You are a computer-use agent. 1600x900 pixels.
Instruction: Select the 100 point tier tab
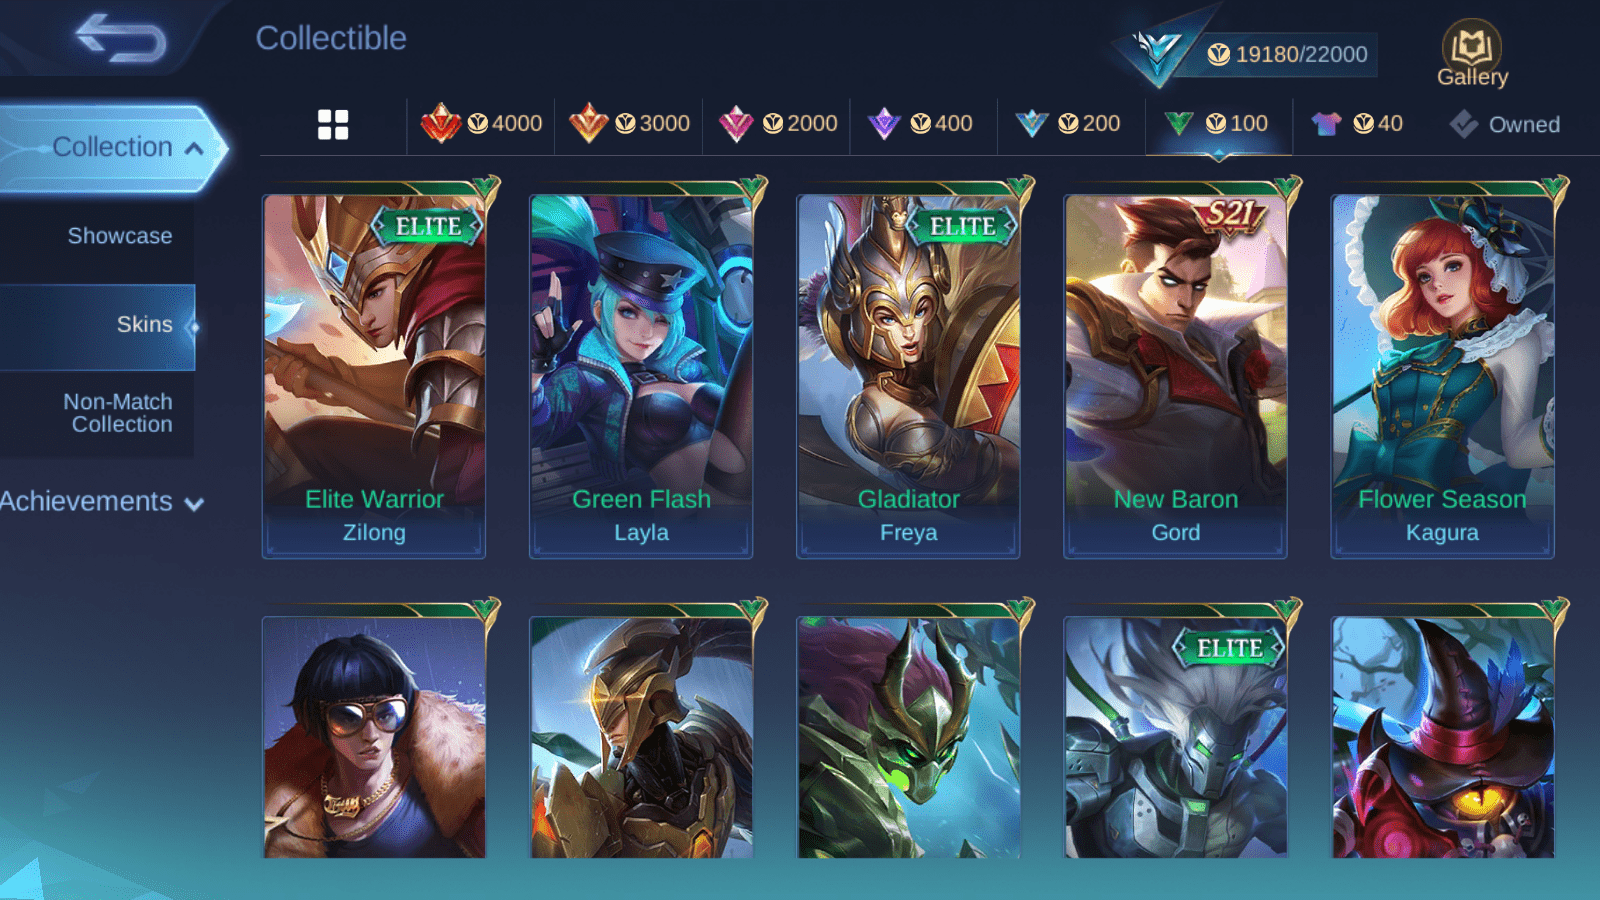tap(1218, 124)
